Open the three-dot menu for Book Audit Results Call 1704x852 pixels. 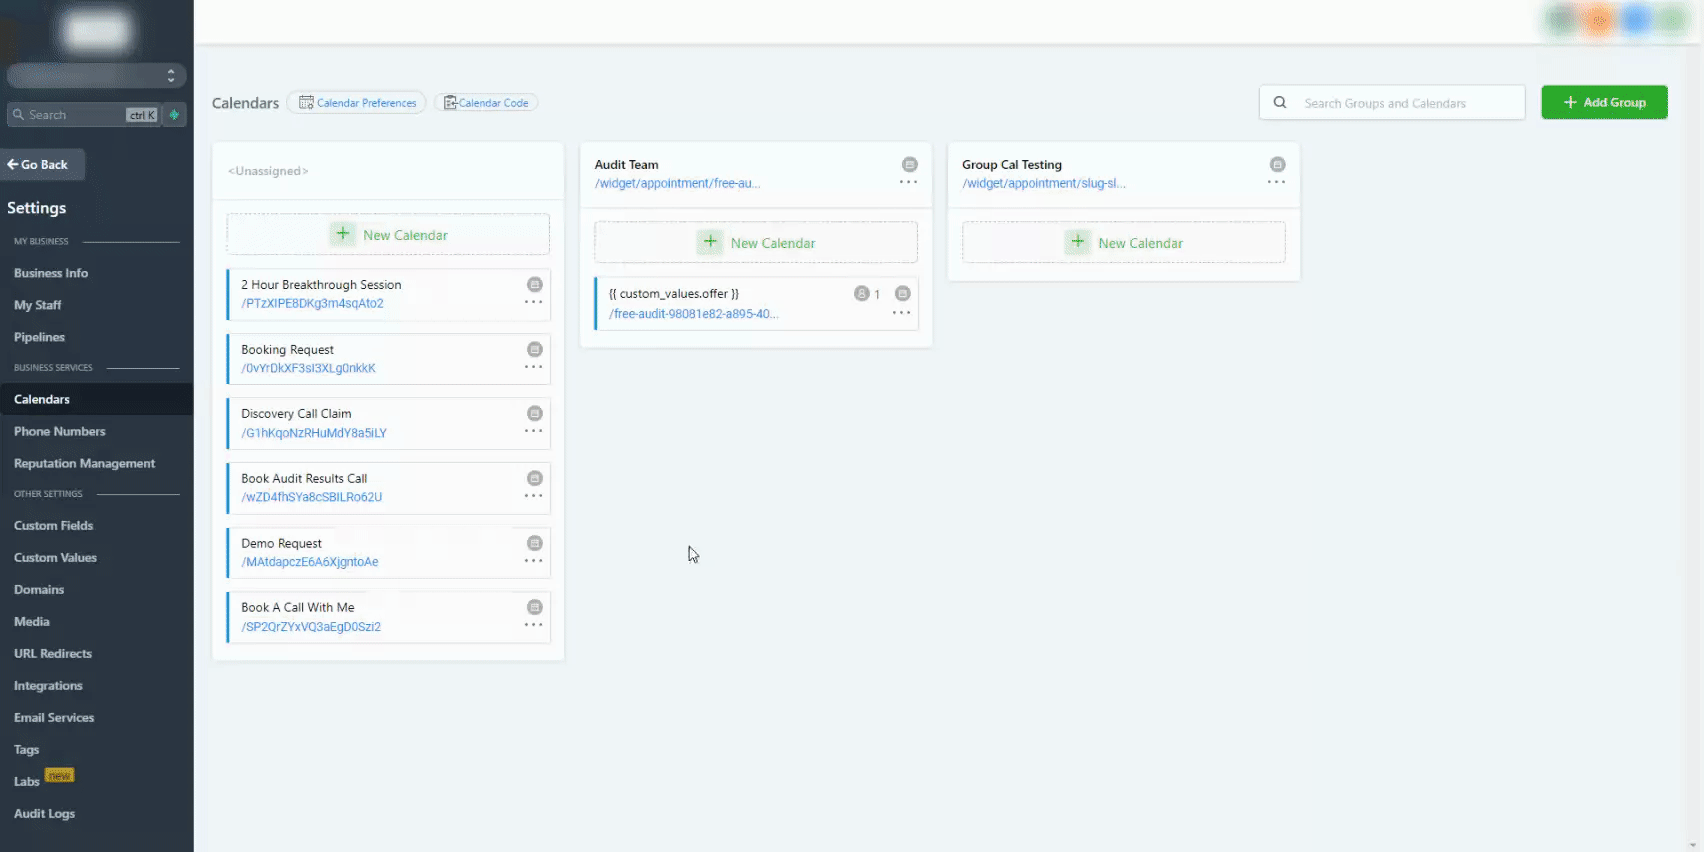(534, 496)
